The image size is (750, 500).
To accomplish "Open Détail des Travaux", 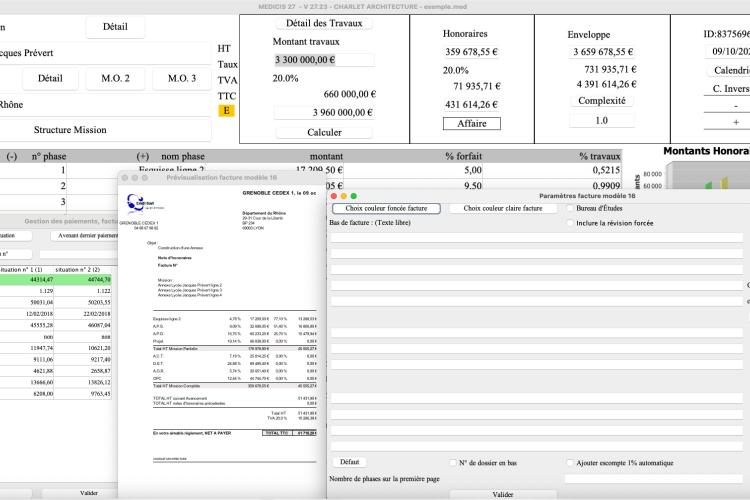I will [x=324, y=23].
